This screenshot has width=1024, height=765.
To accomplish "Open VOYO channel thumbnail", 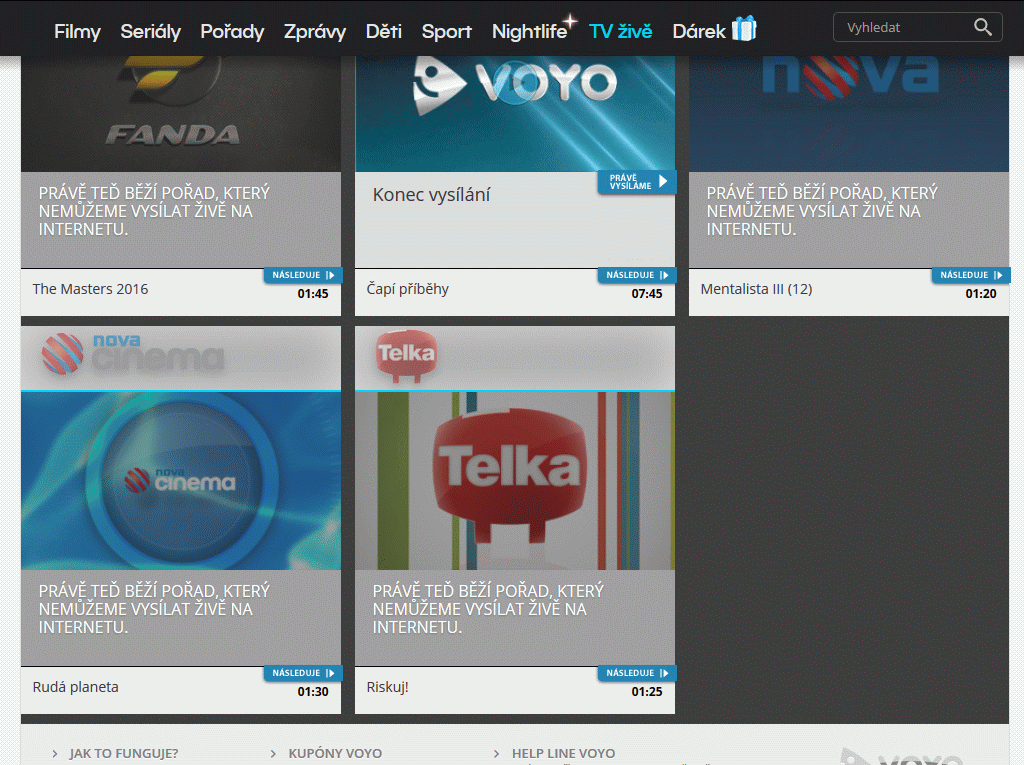I will (x=515, y=114).
